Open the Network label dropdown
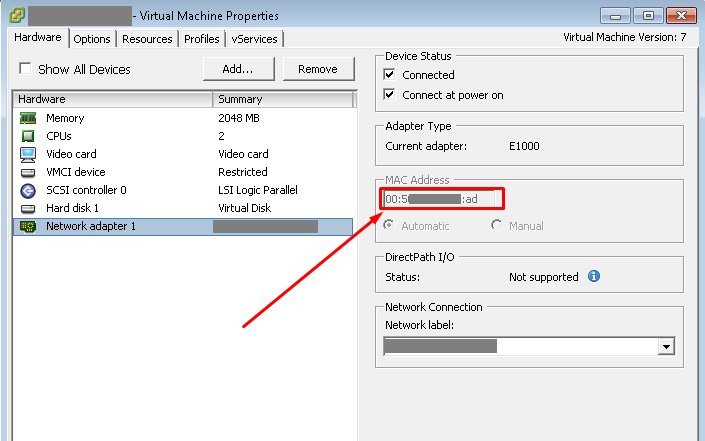 click(x=664, y=346)
